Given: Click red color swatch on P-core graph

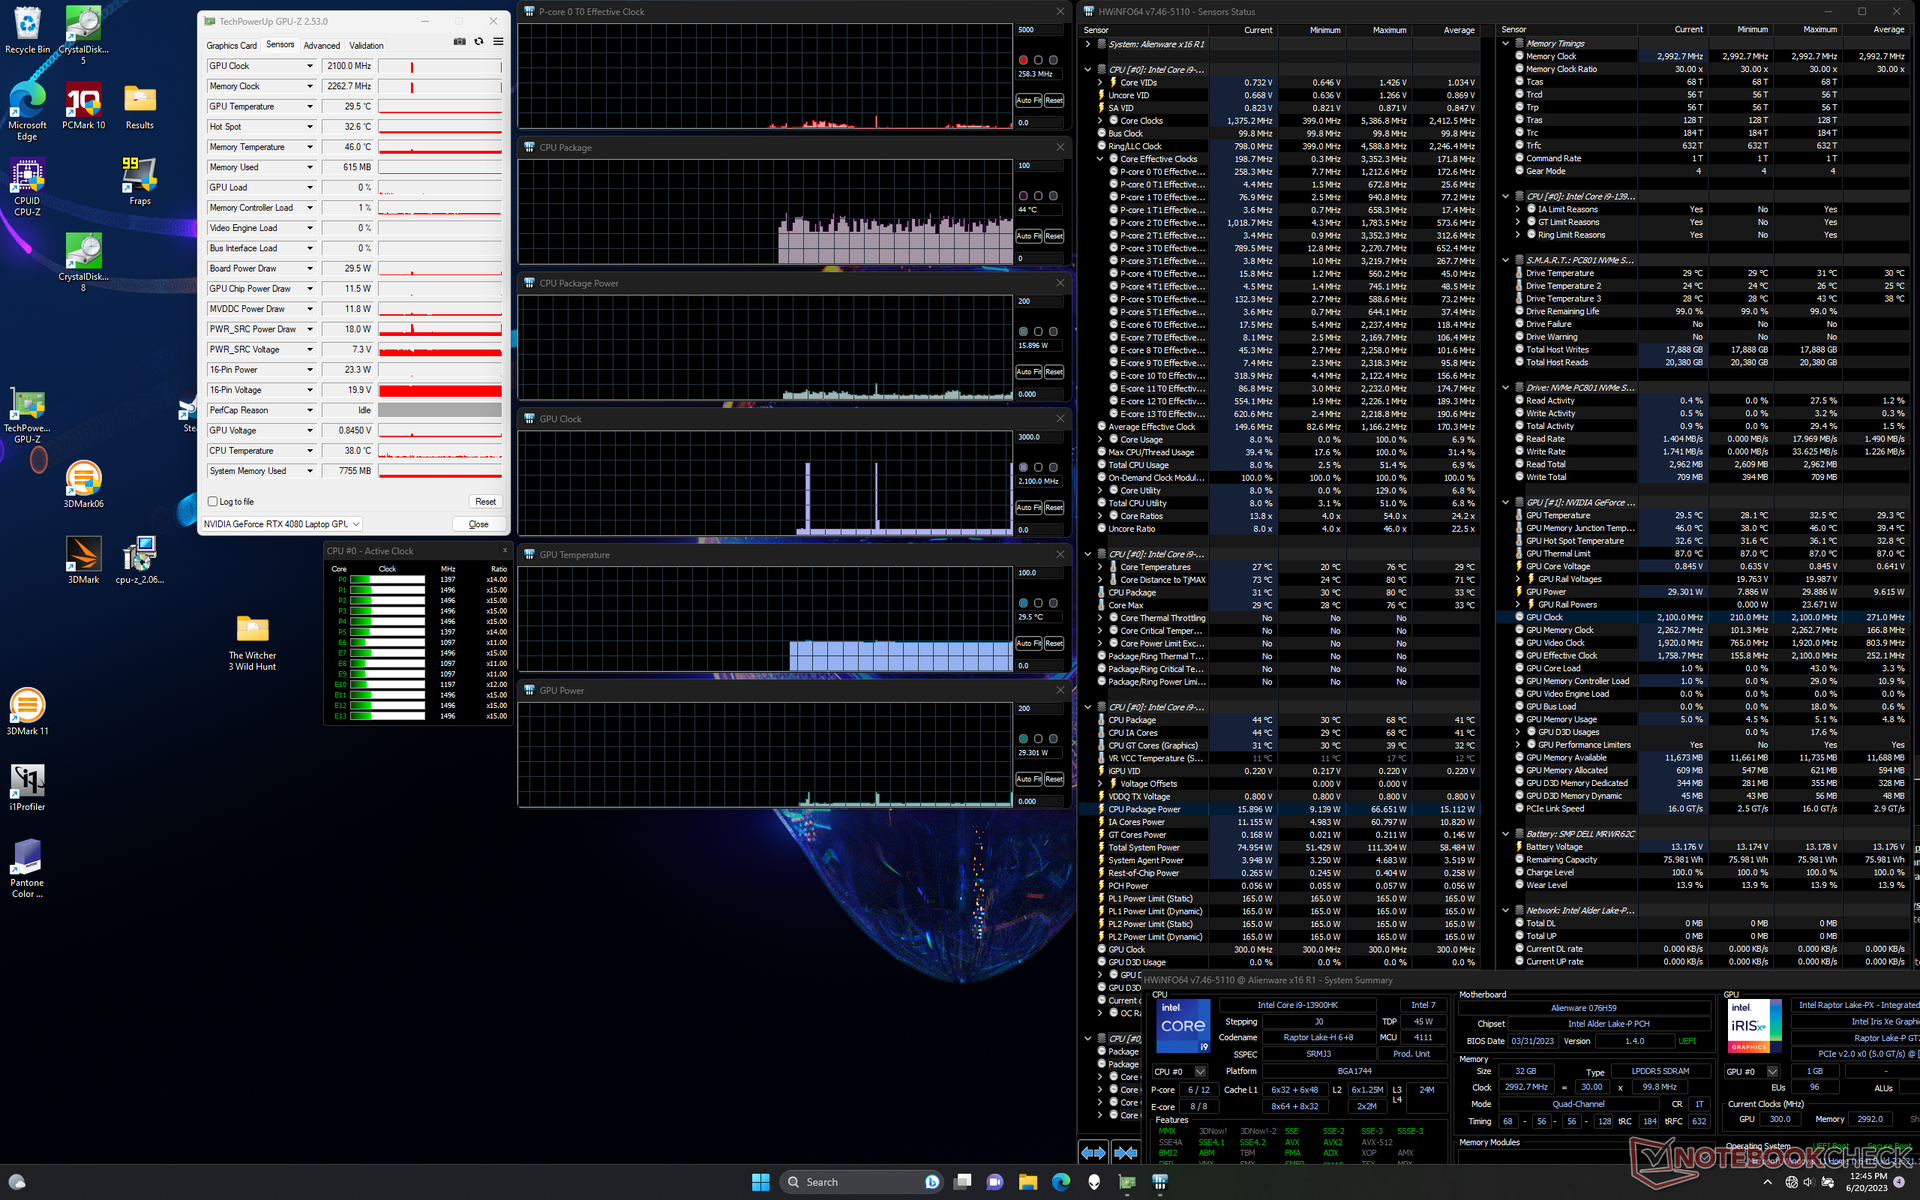Looking at the screenshot, I should tap(1023, 60).
